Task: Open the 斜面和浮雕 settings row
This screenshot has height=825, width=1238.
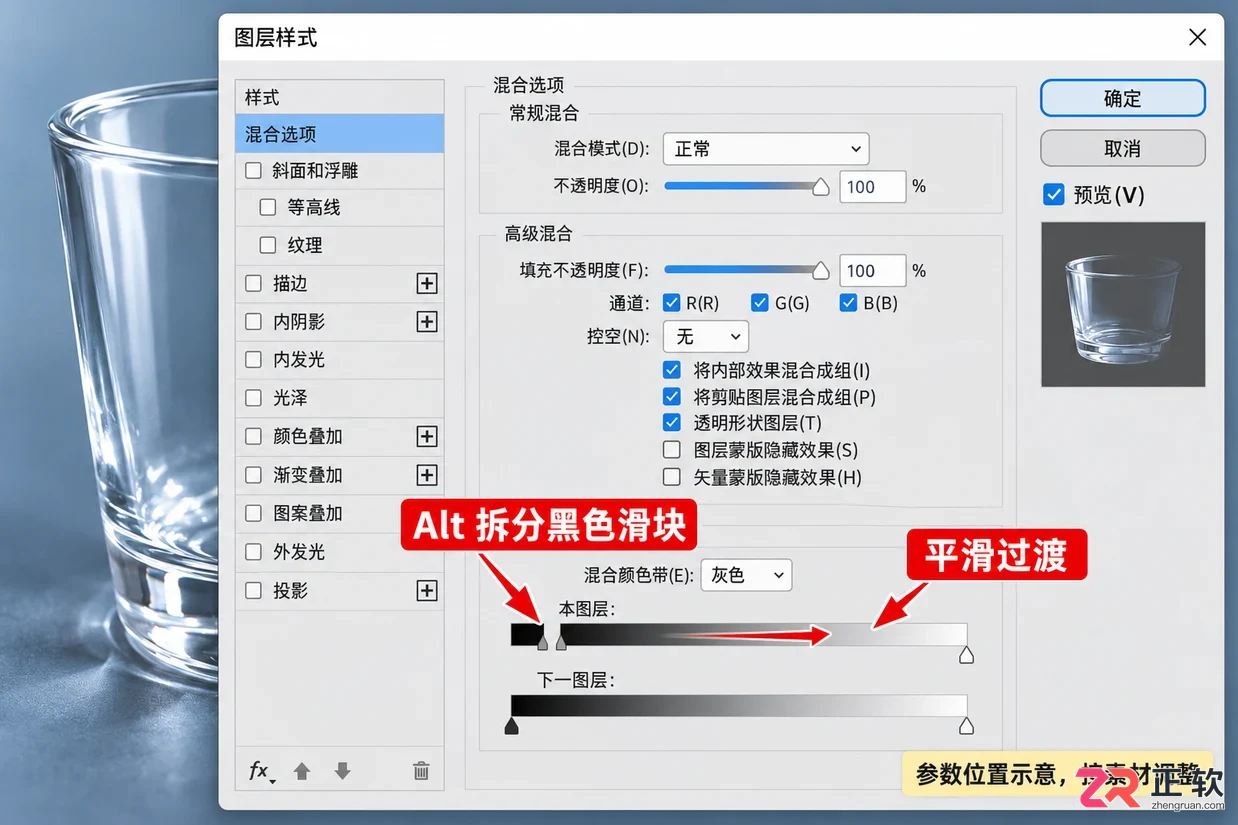Action: tap(340, 171)
